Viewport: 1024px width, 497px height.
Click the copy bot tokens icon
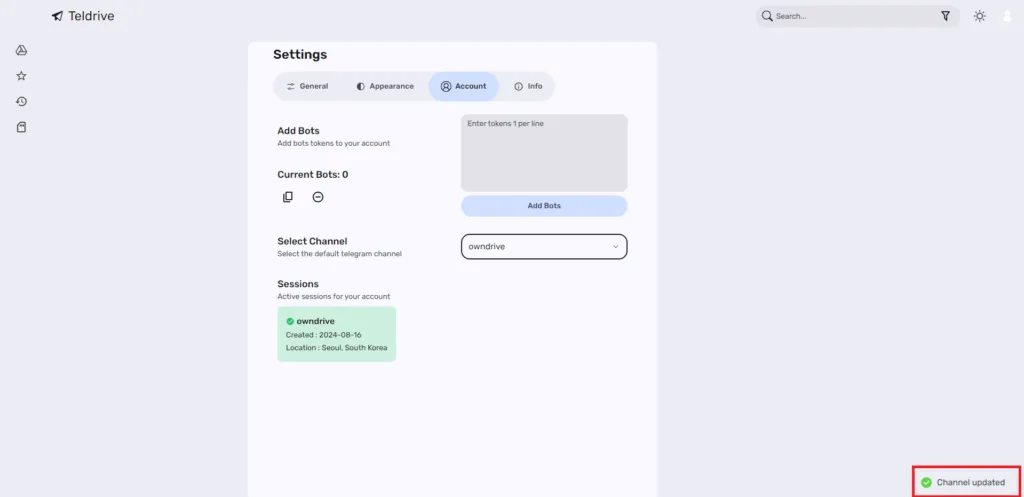[288, 197]
